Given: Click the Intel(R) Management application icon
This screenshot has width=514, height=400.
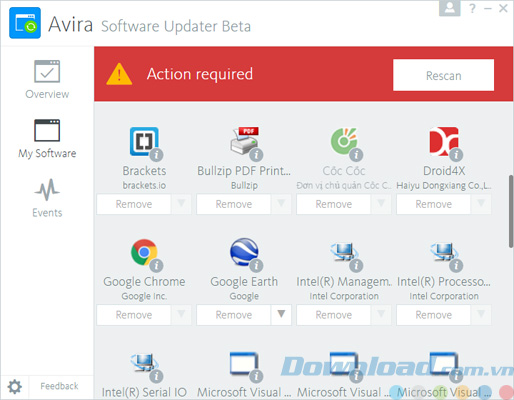Looking at the screenshot, I should click(x=344, y=252).
